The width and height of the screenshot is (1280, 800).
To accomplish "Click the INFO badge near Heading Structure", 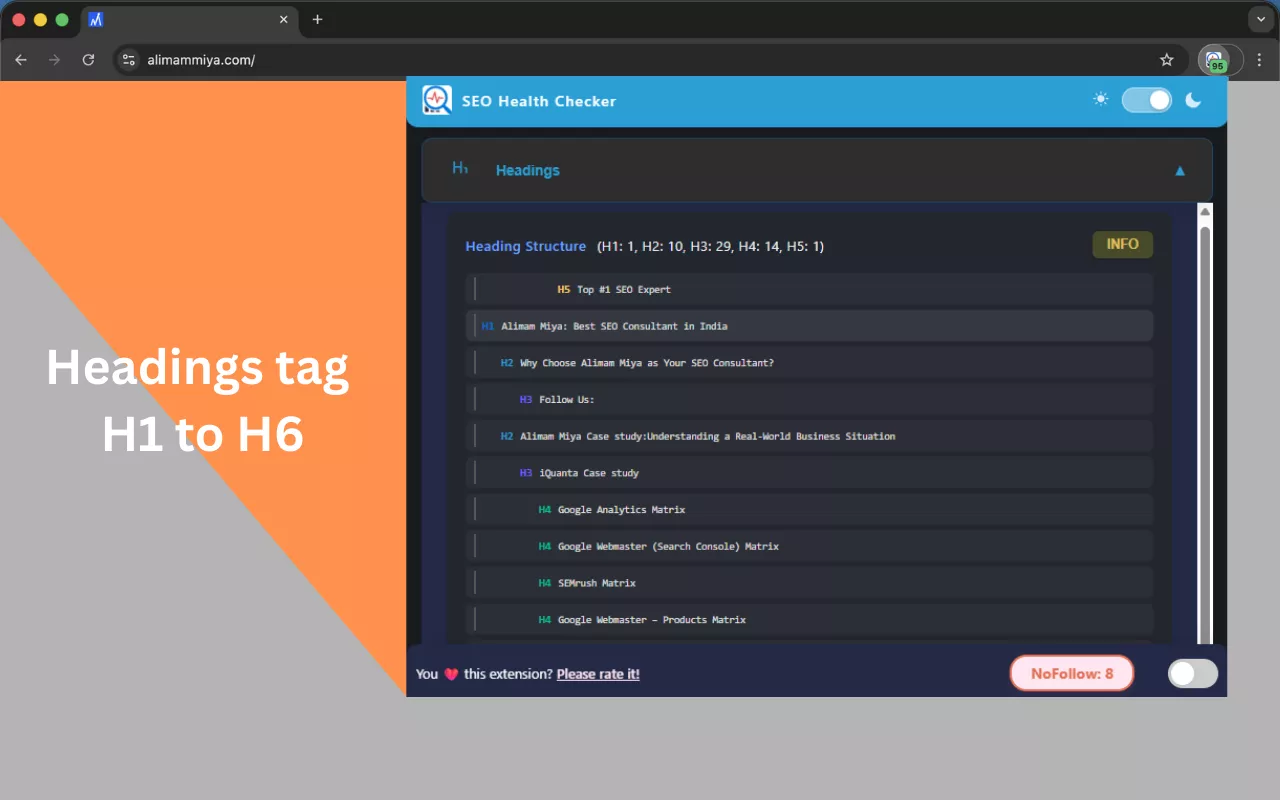I will tap(1122, 244).
